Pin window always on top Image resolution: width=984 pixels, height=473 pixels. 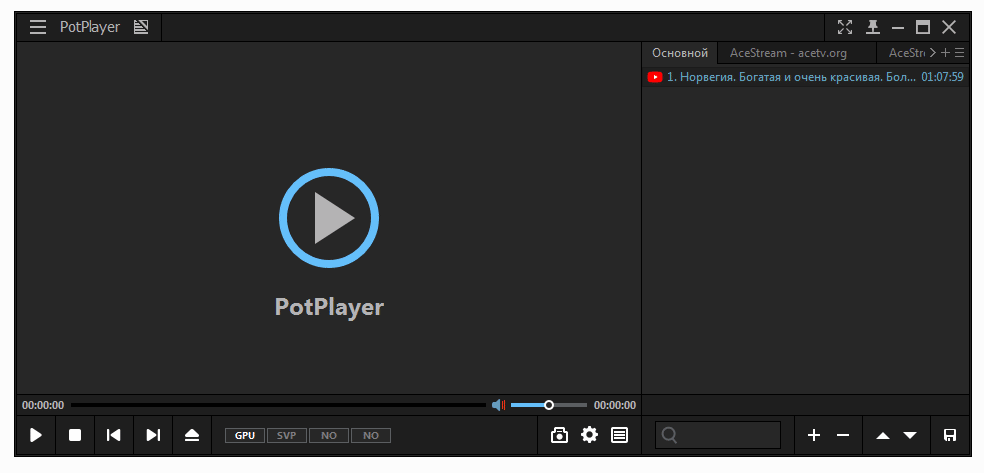pyautogui.click(x=872, y=27)
